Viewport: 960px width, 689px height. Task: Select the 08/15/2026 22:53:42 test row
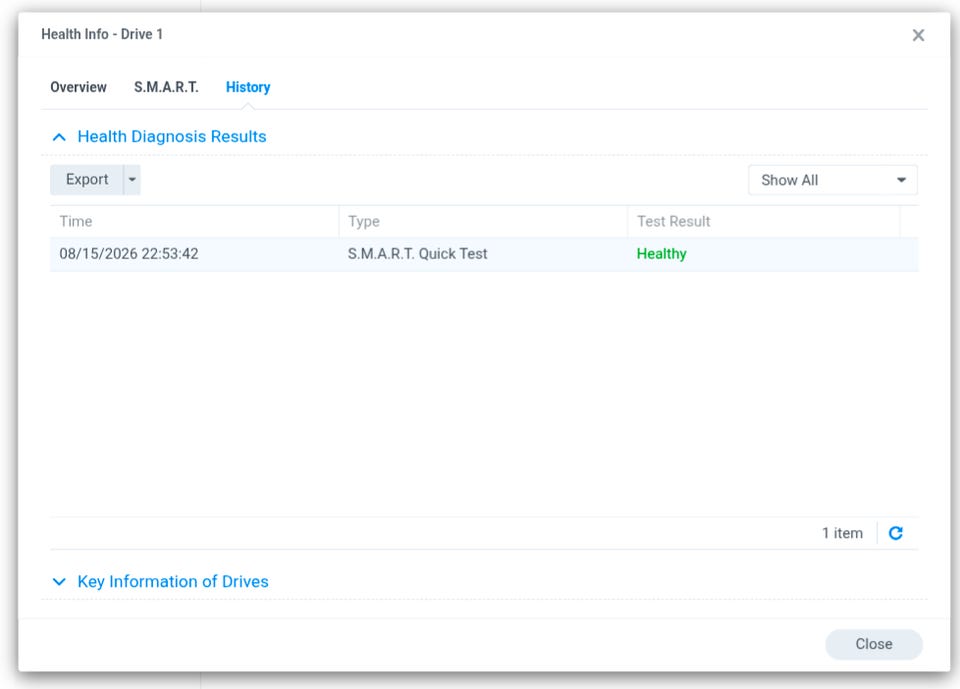[484, 254]
